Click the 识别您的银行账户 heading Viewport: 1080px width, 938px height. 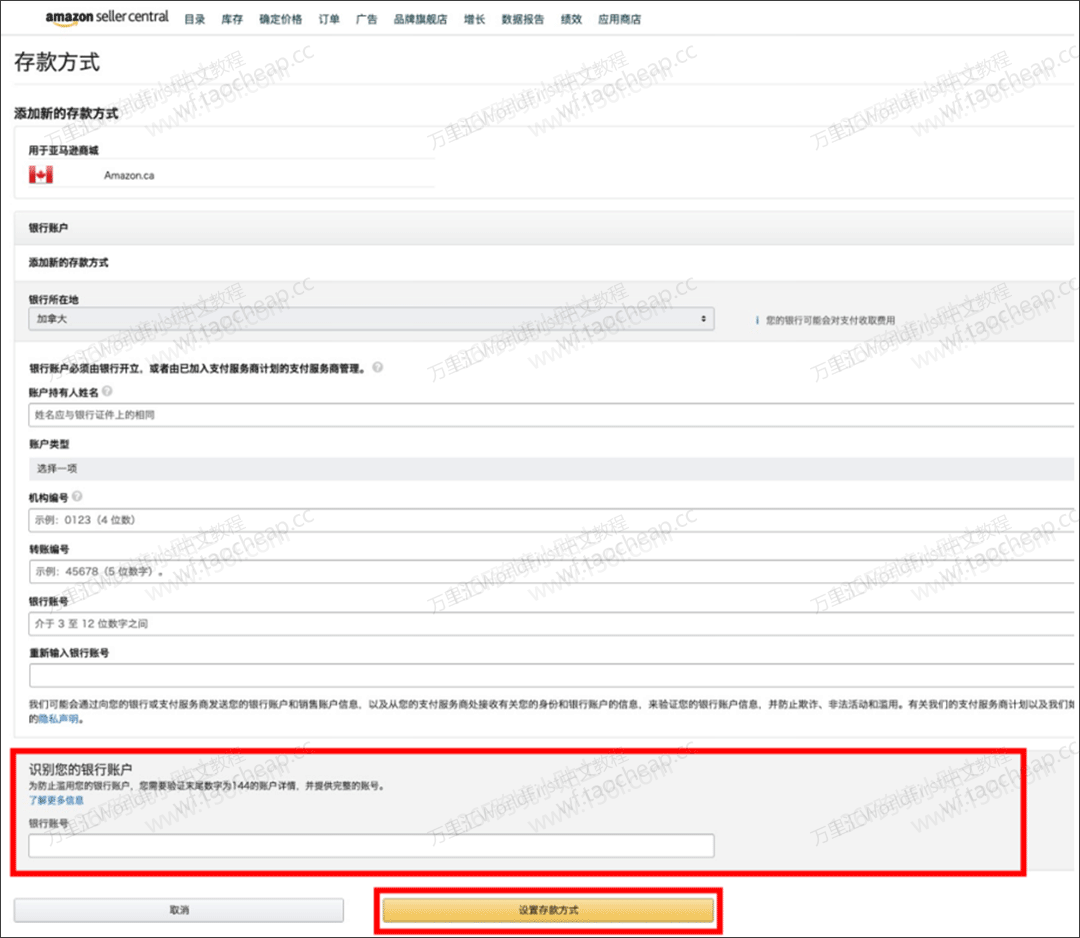pyautogui.click(x=81, y=769)
